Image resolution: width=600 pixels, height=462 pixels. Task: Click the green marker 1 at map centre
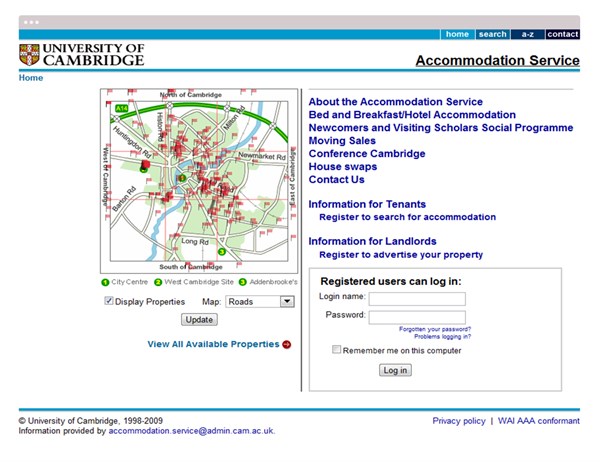[182, 178]
